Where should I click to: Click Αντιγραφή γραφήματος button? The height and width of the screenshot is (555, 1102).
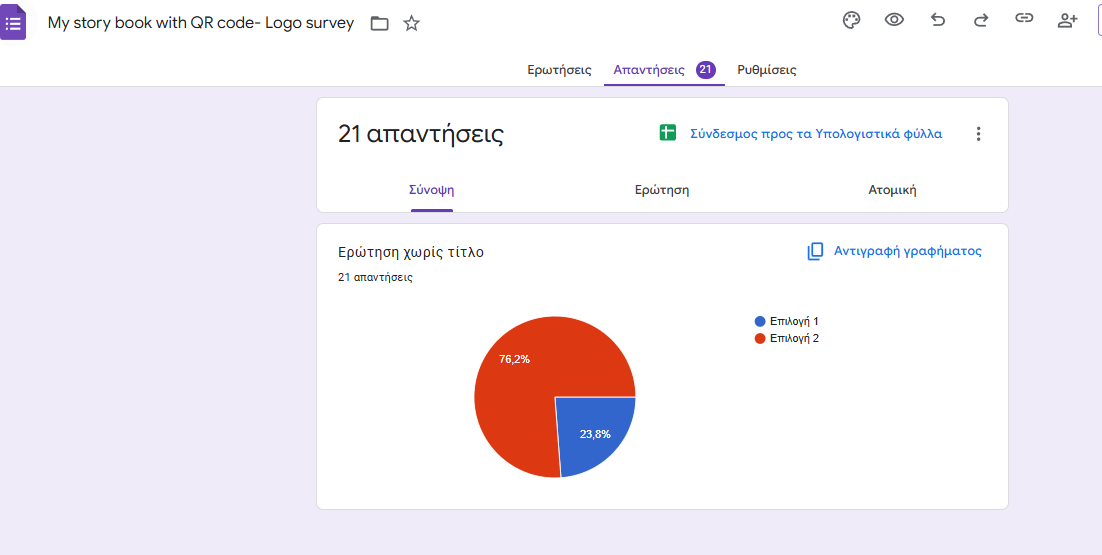[x=895, y=251]
